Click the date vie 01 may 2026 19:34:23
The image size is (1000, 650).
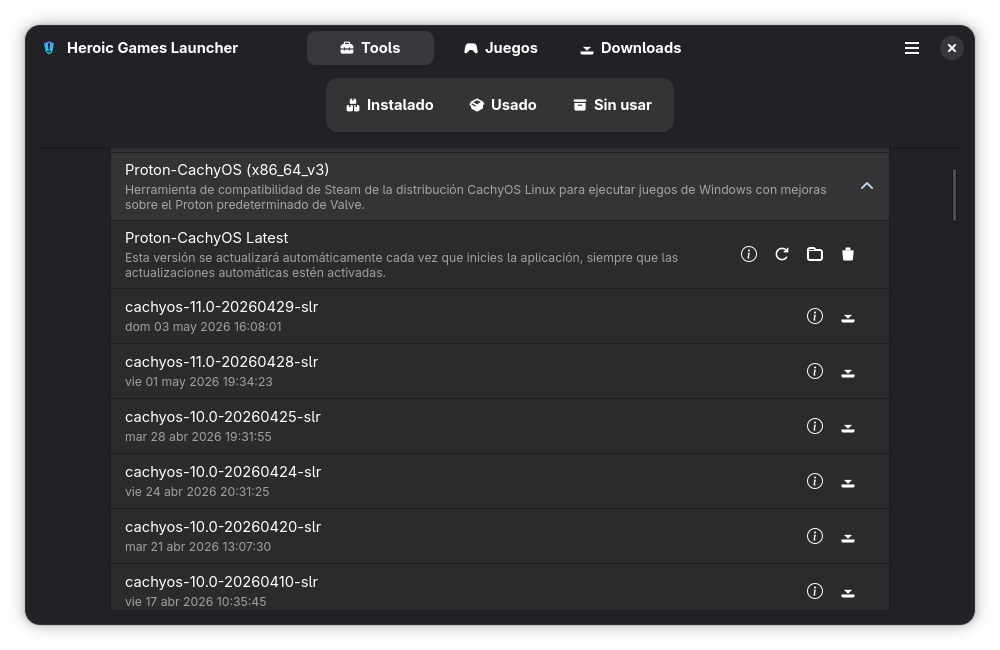point(198,381)
